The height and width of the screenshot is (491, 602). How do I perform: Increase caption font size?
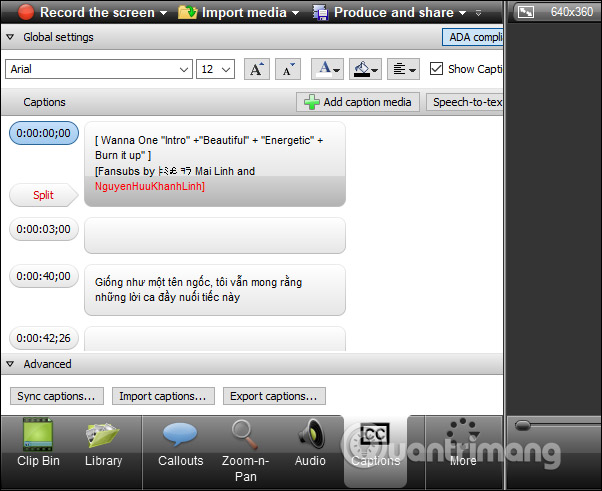tap(257, 69)
